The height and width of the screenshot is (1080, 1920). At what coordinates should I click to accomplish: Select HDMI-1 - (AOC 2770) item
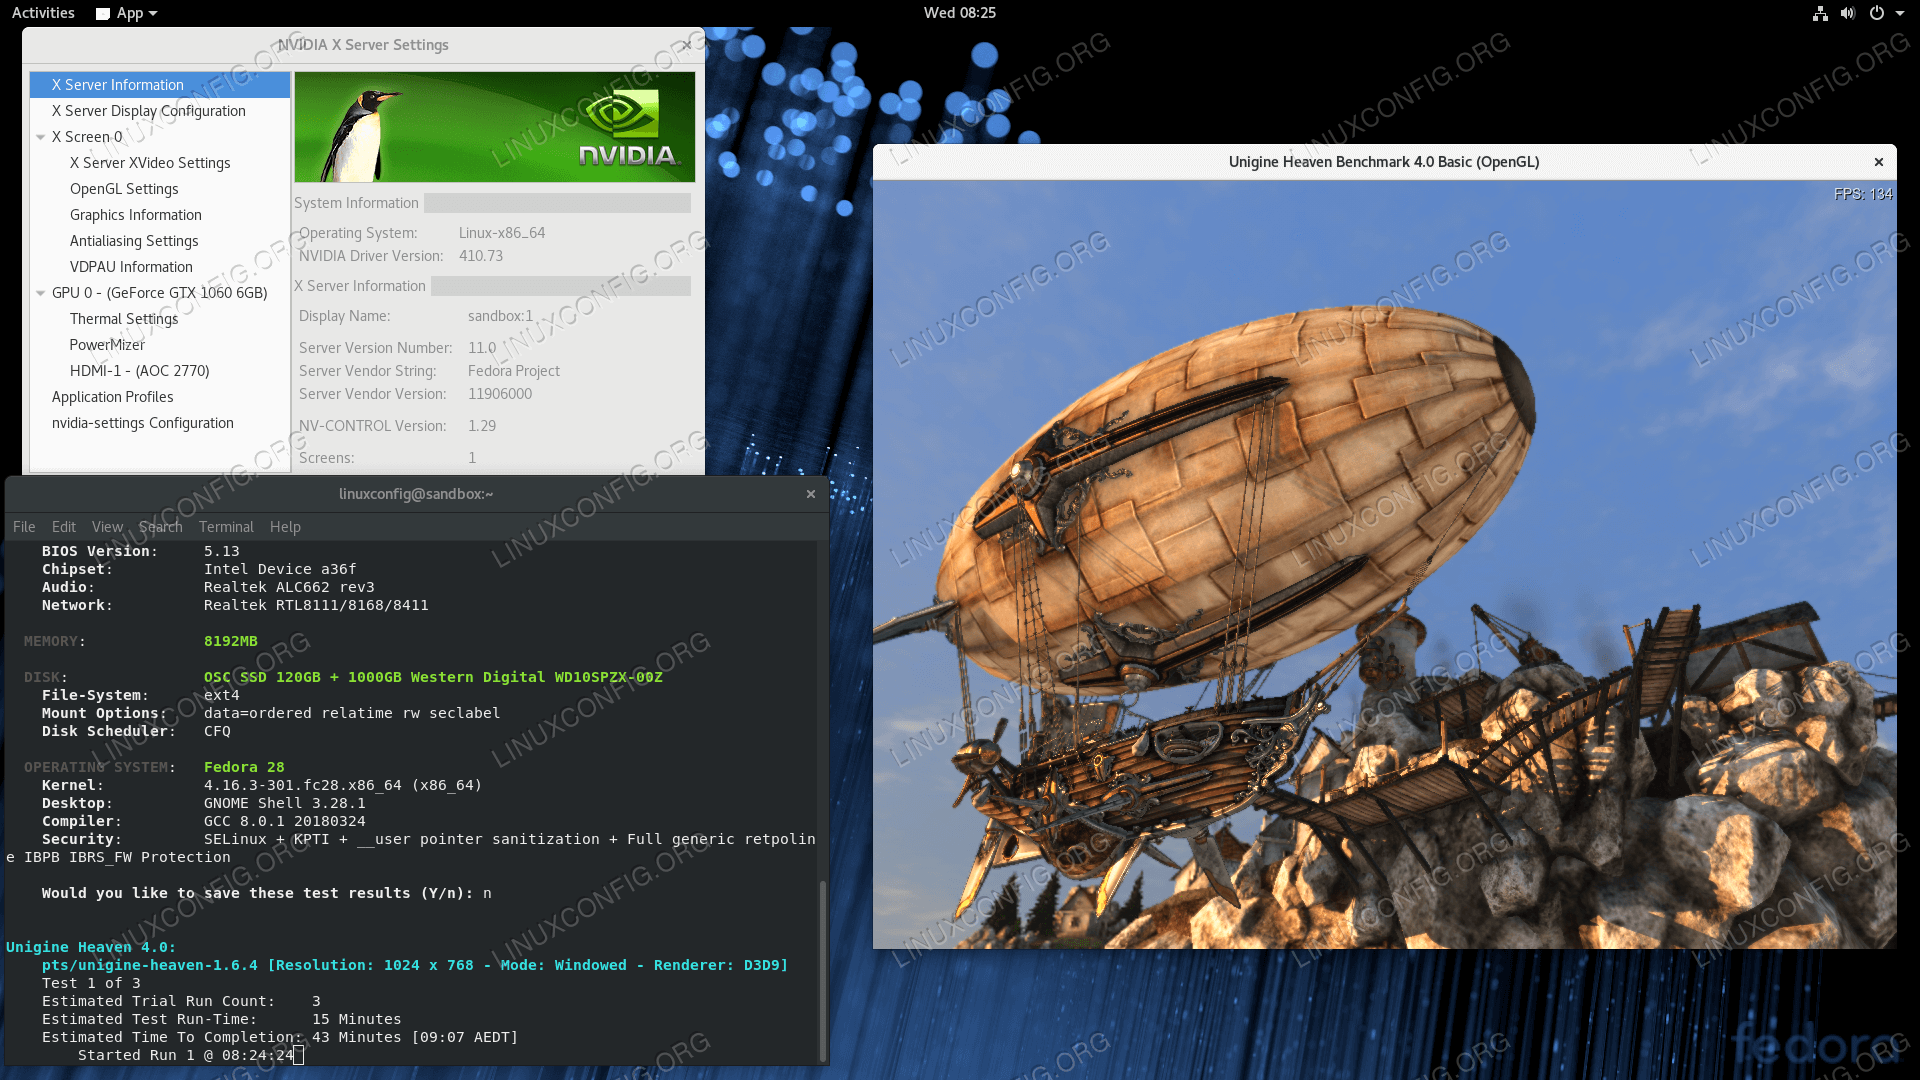tap(160, 371)
